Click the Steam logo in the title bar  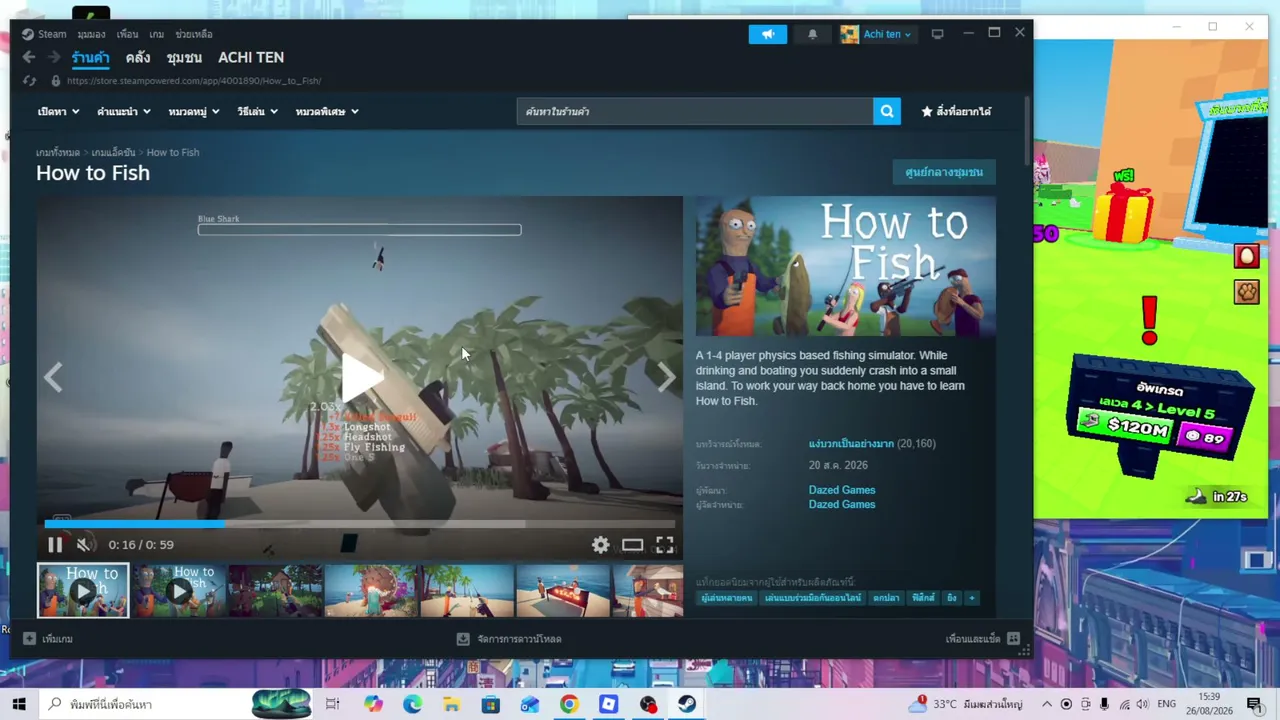[28, 34]
